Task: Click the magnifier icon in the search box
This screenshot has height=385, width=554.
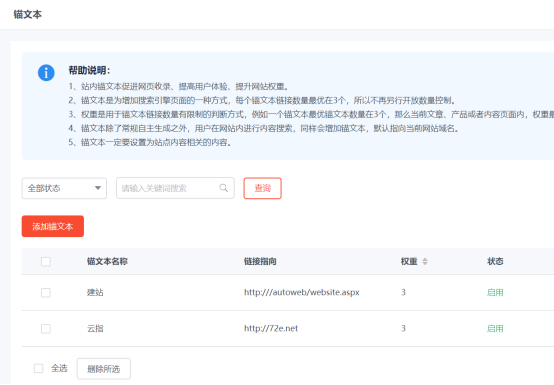Action: [x=223, y=188]
